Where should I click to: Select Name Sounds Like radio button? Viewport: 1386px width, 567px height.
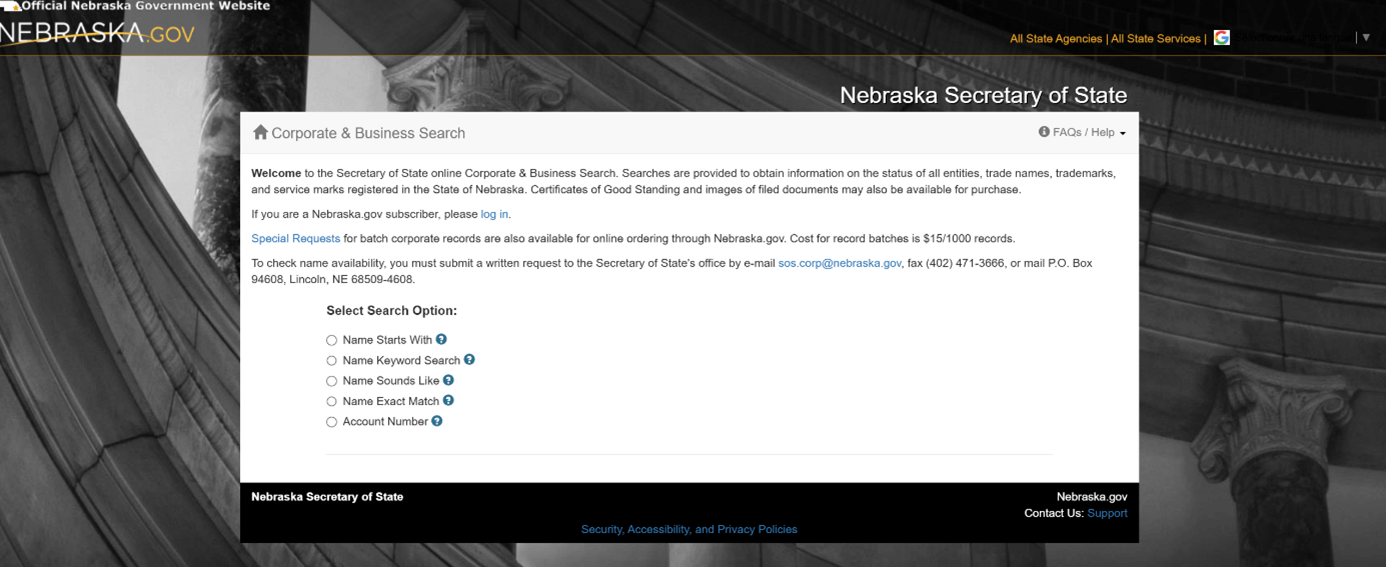coord(332,381)
